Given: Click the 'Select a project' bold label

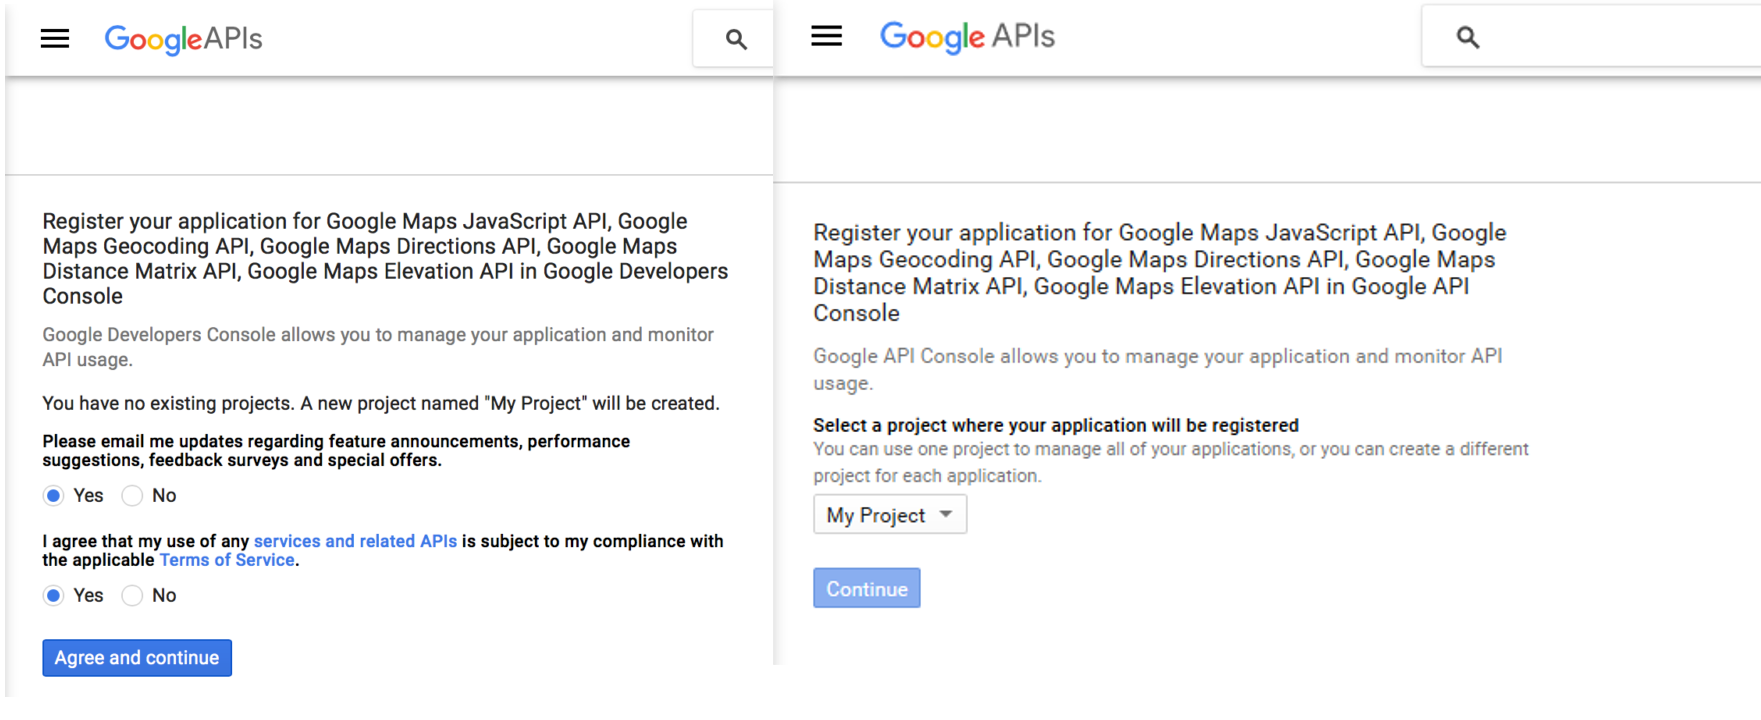Looking at the screenshot, I should (1055, 425).
